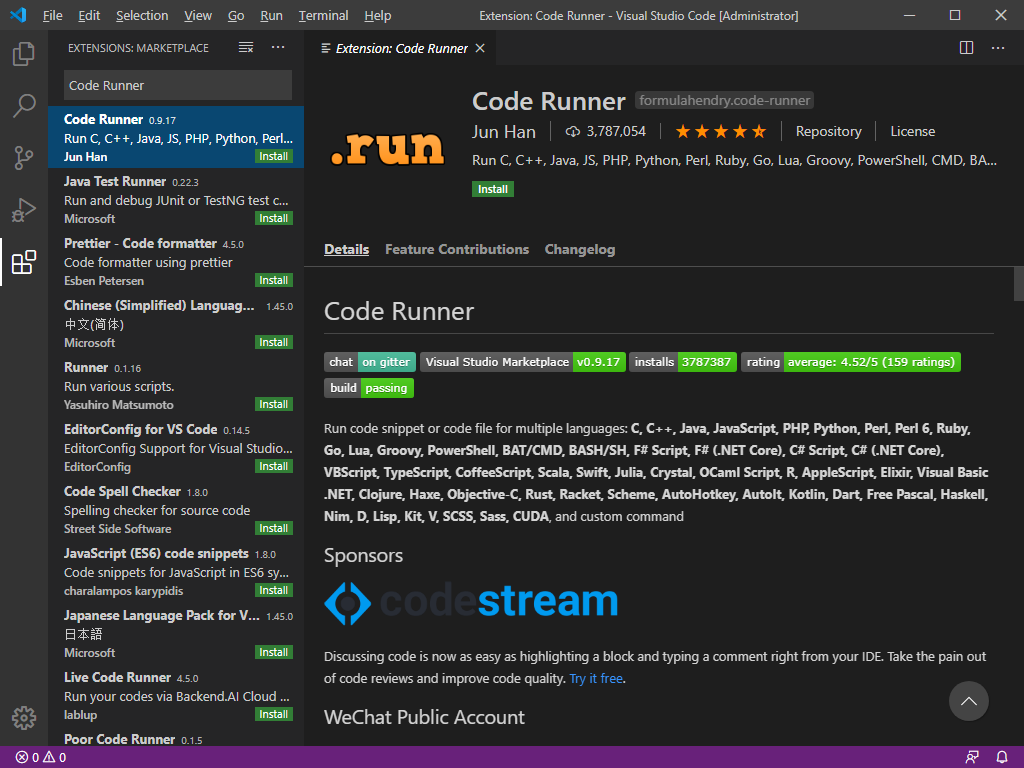
Task: Click the scroll-to-top arrow button
Action: pyautogui.click(x=968, y=701)
